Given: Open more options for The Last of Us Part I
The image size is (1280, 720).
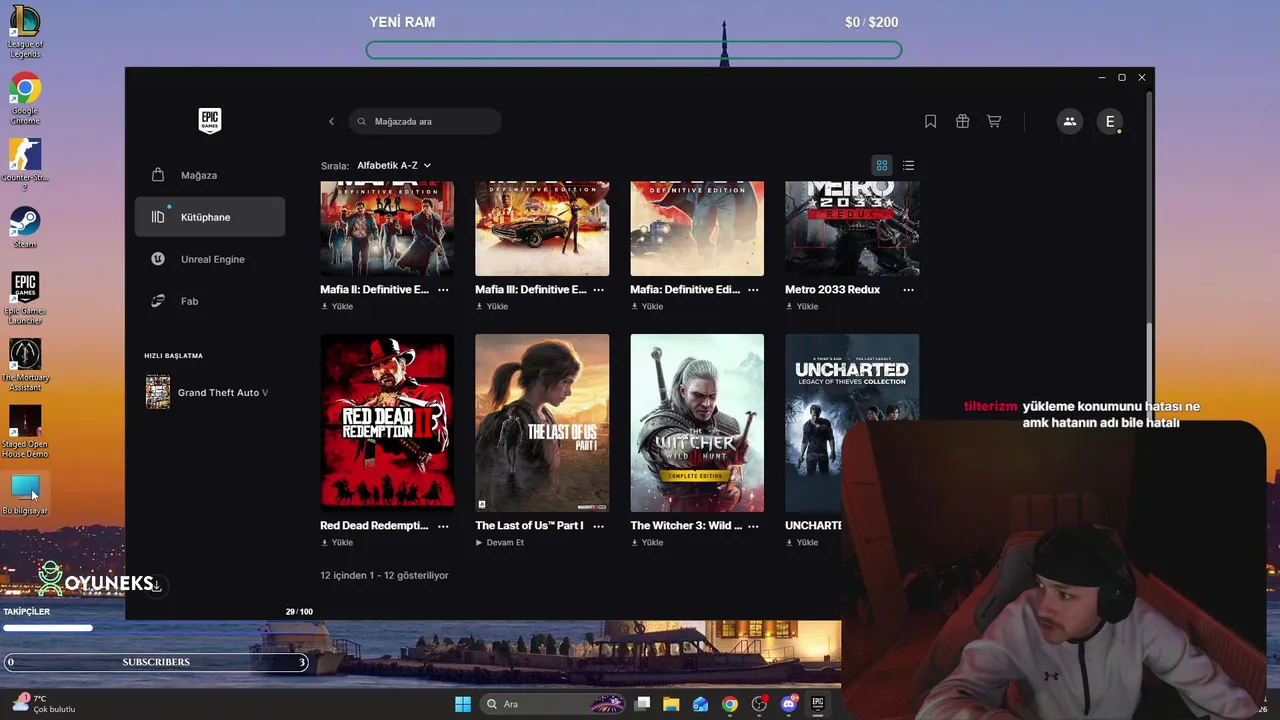Looking at the screenshot, I should (x=598, y=525).
